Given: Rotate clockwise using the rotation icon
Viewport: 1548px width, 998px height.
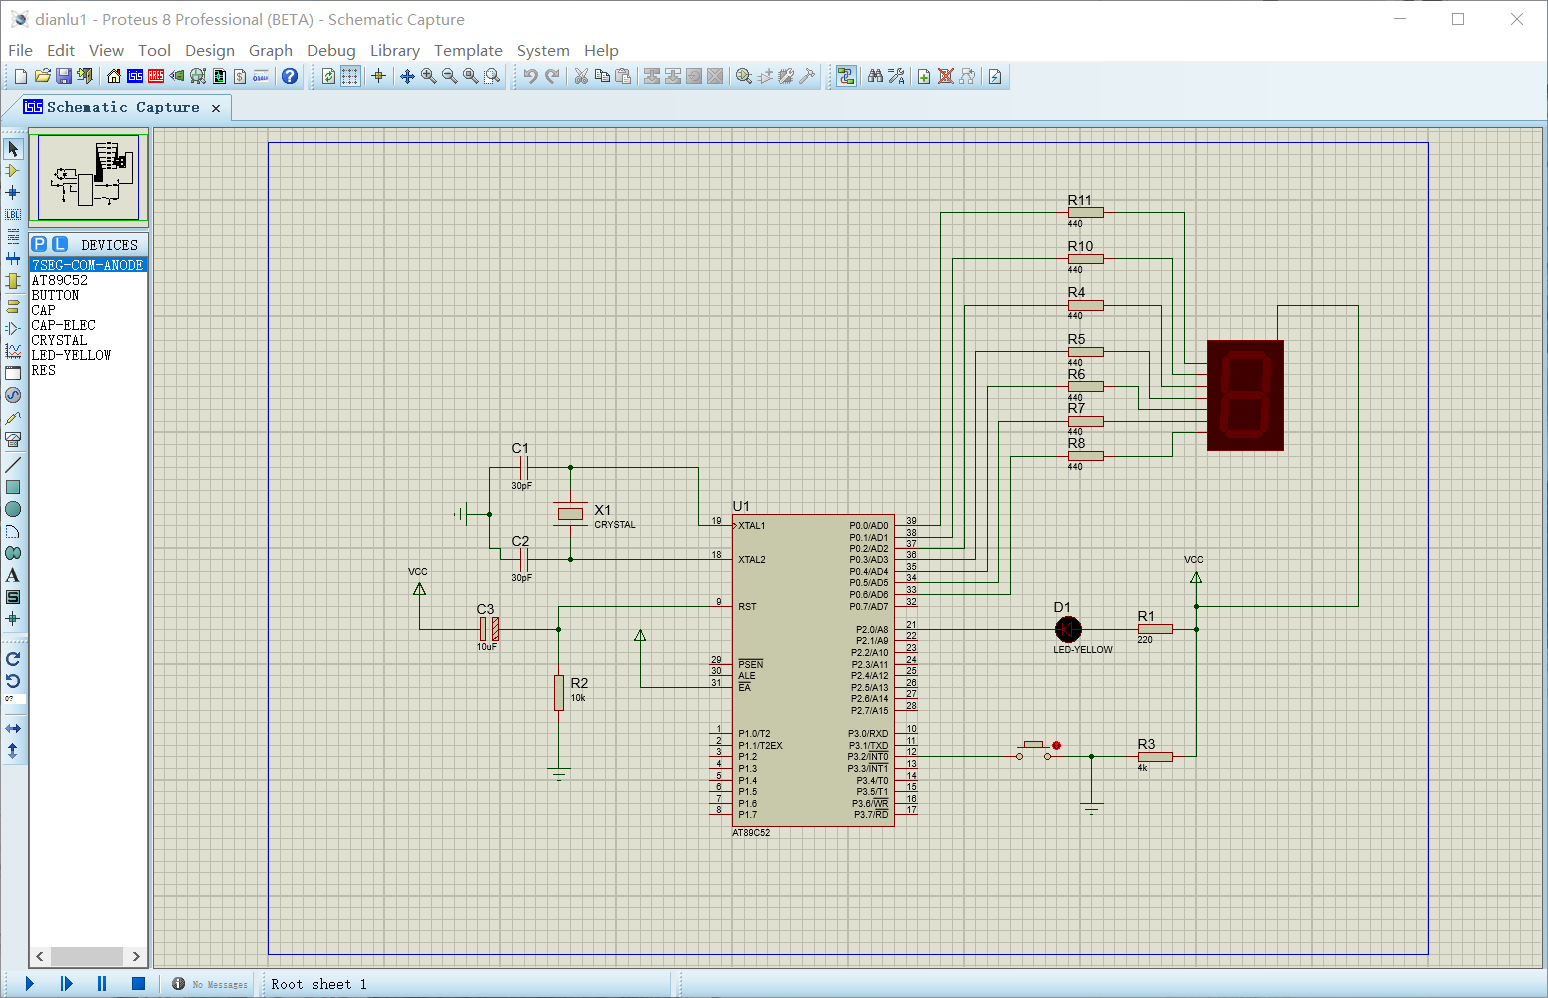Looking at the screenshot, I should (13, 659).
